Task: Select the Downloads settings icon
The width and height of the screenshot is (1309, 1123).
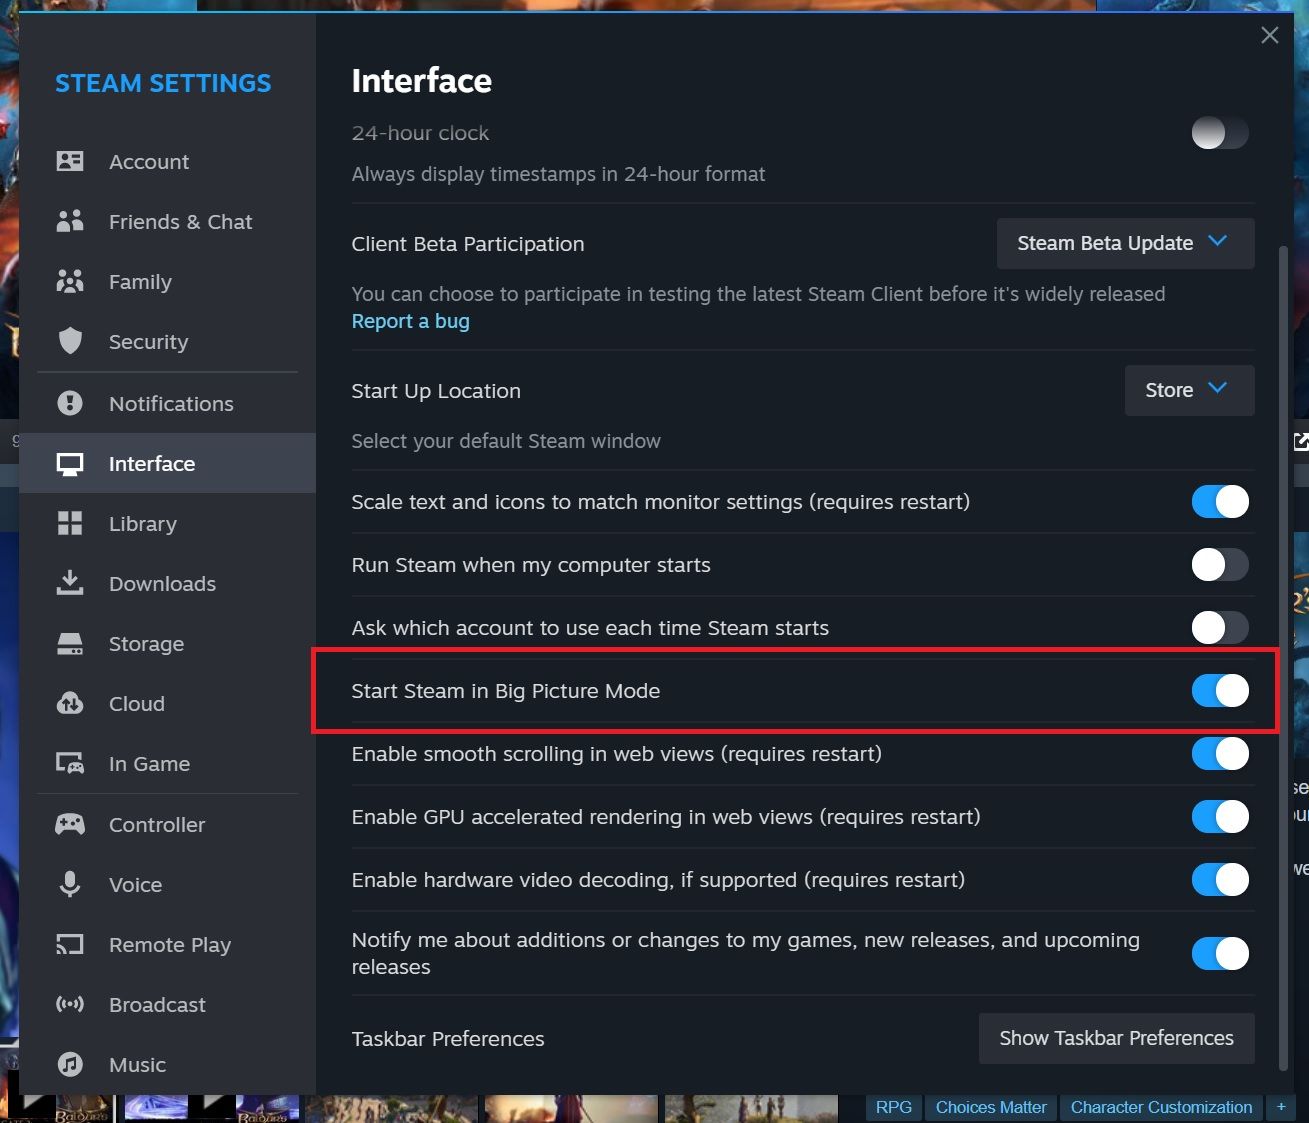Action: [x=70, y=583]
